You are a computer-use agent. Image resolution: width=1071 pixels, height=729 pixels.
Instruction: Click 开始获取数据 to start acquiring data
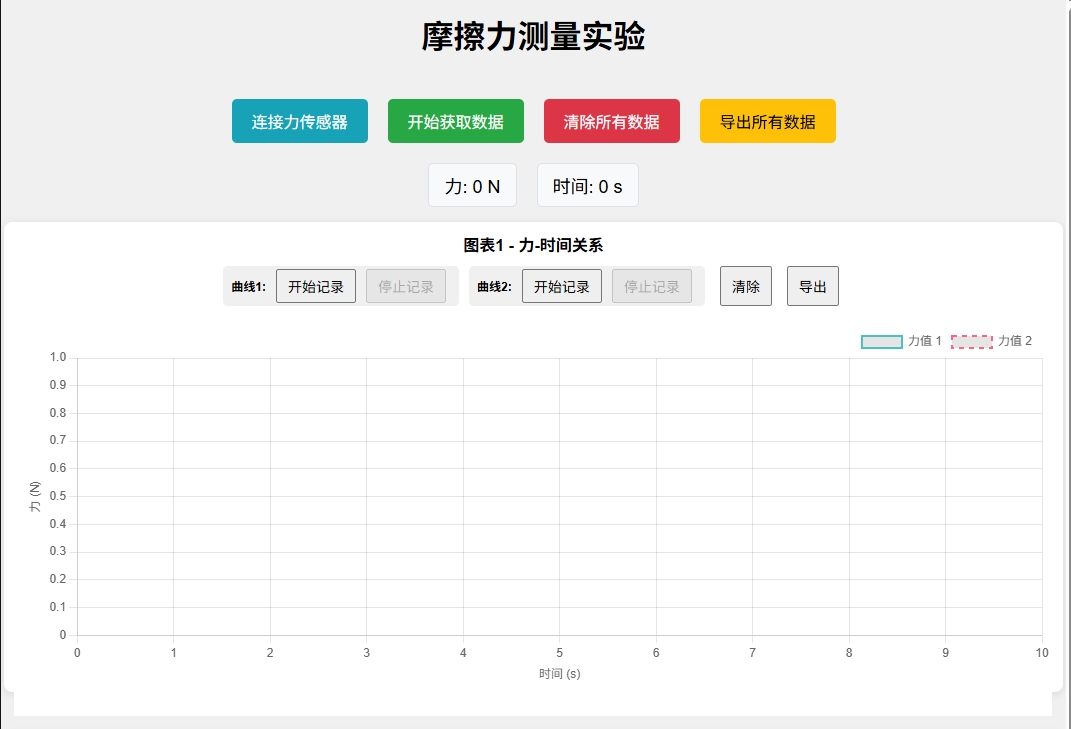pos(455,120)
